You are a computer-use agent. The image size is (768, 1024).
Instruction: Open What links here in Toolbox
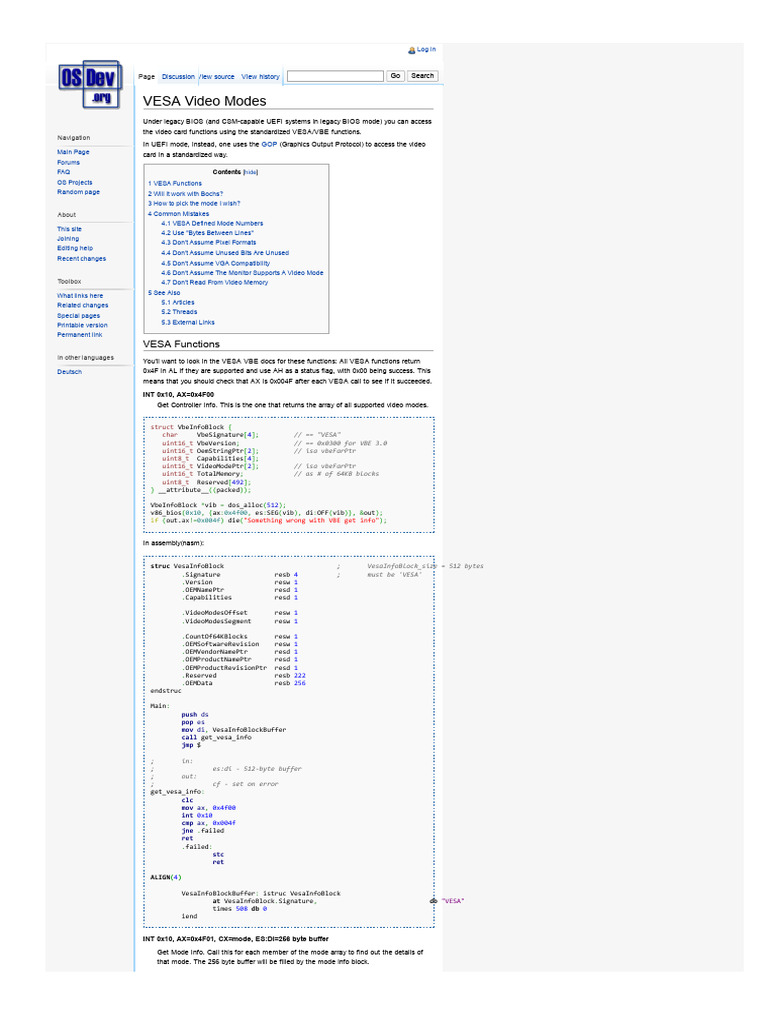point(80,296)
